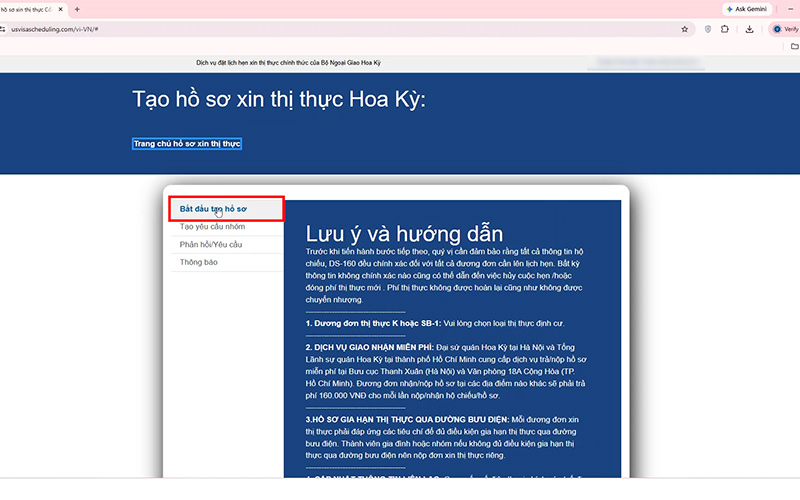Select Phản hồi/Yêu cầu menu item

coord(227,244)
